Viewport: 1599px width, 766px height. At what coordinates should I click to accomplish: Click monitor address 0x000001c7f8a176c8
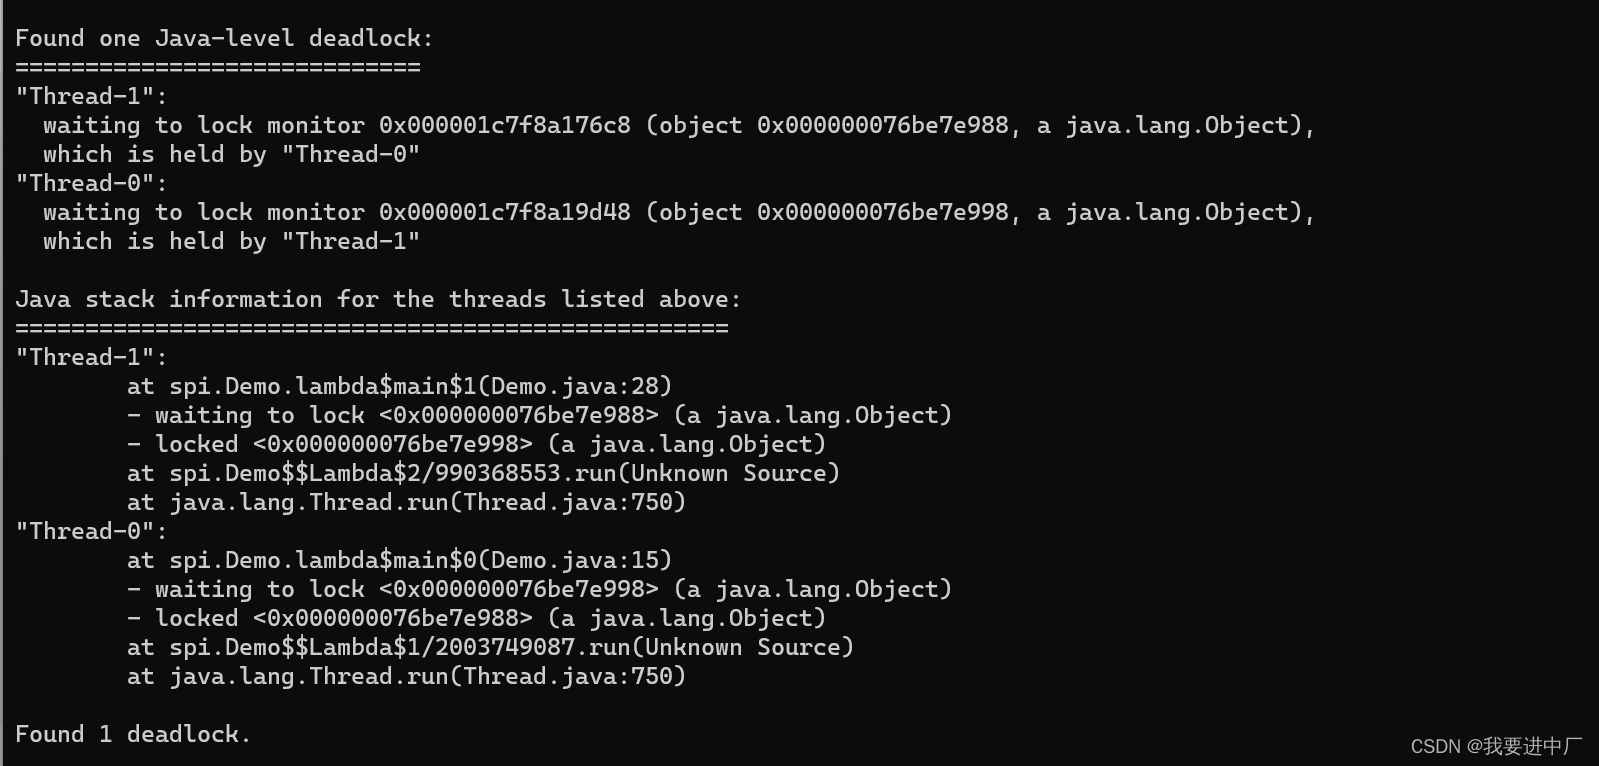click(x=504, y=126)
